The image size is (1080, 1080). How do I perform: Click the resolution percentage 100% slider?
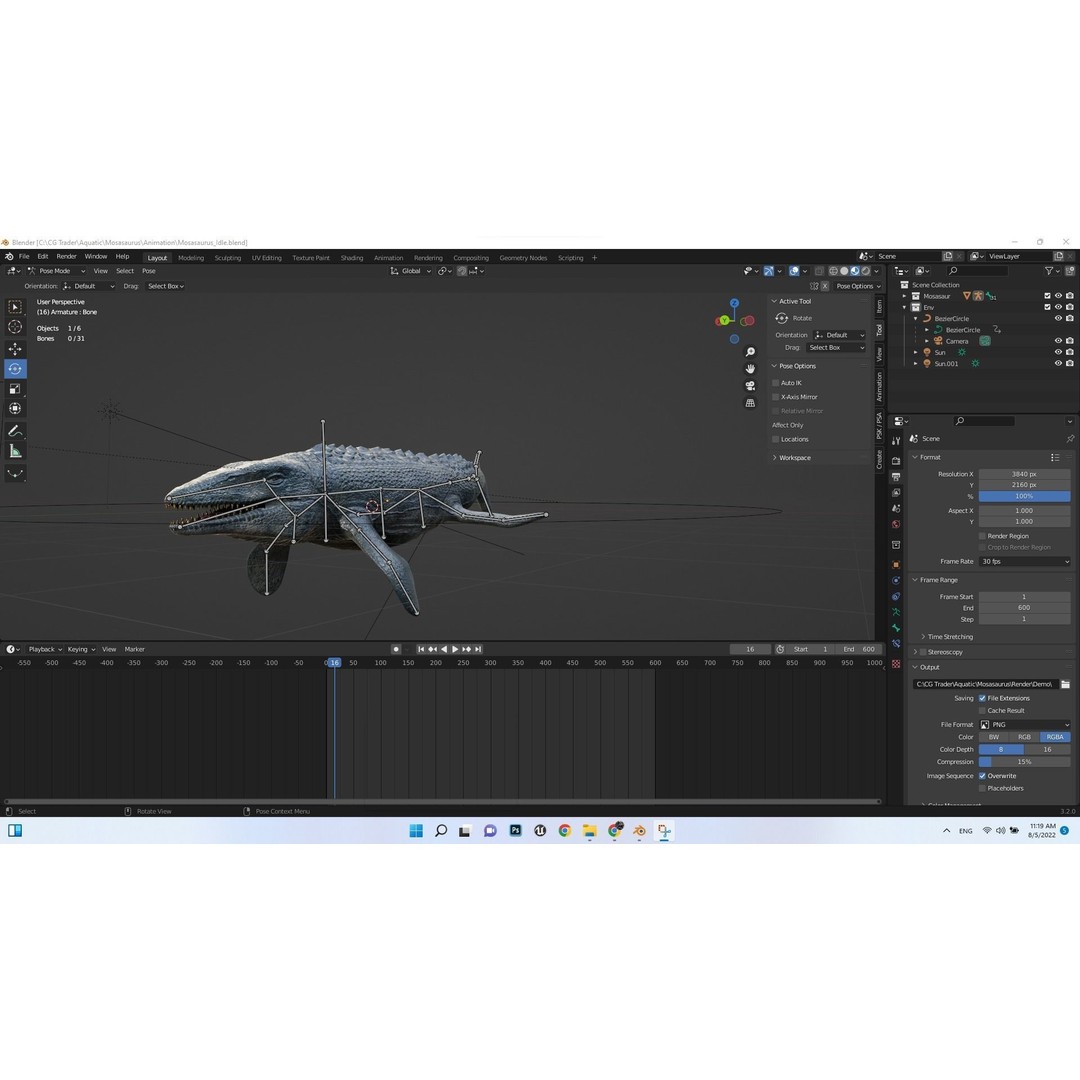(x=1025, y=497)
